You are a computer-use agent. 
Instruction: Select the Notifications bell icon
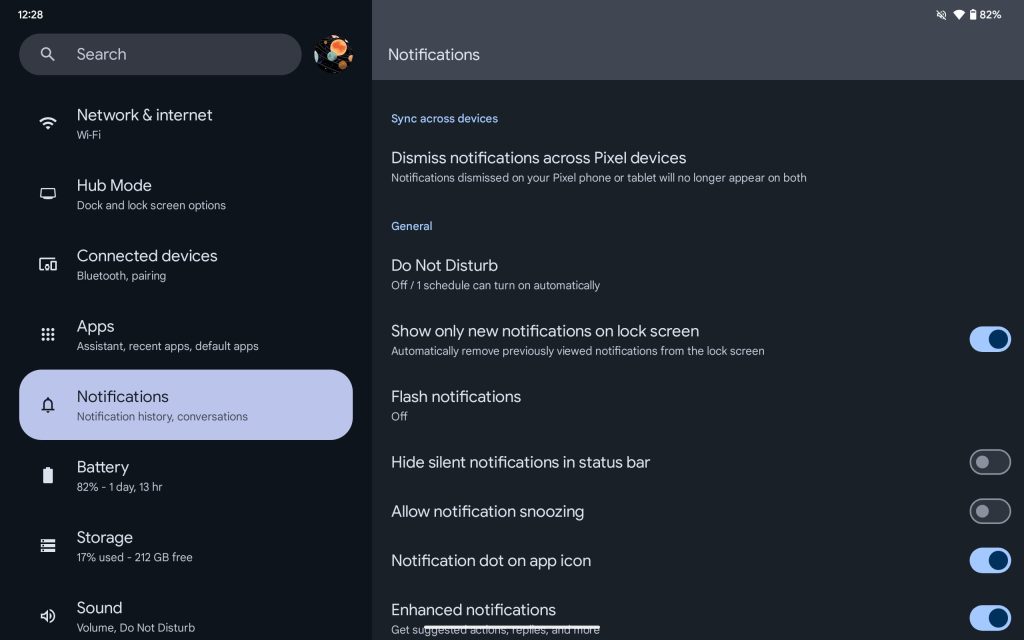coord(47,405)
